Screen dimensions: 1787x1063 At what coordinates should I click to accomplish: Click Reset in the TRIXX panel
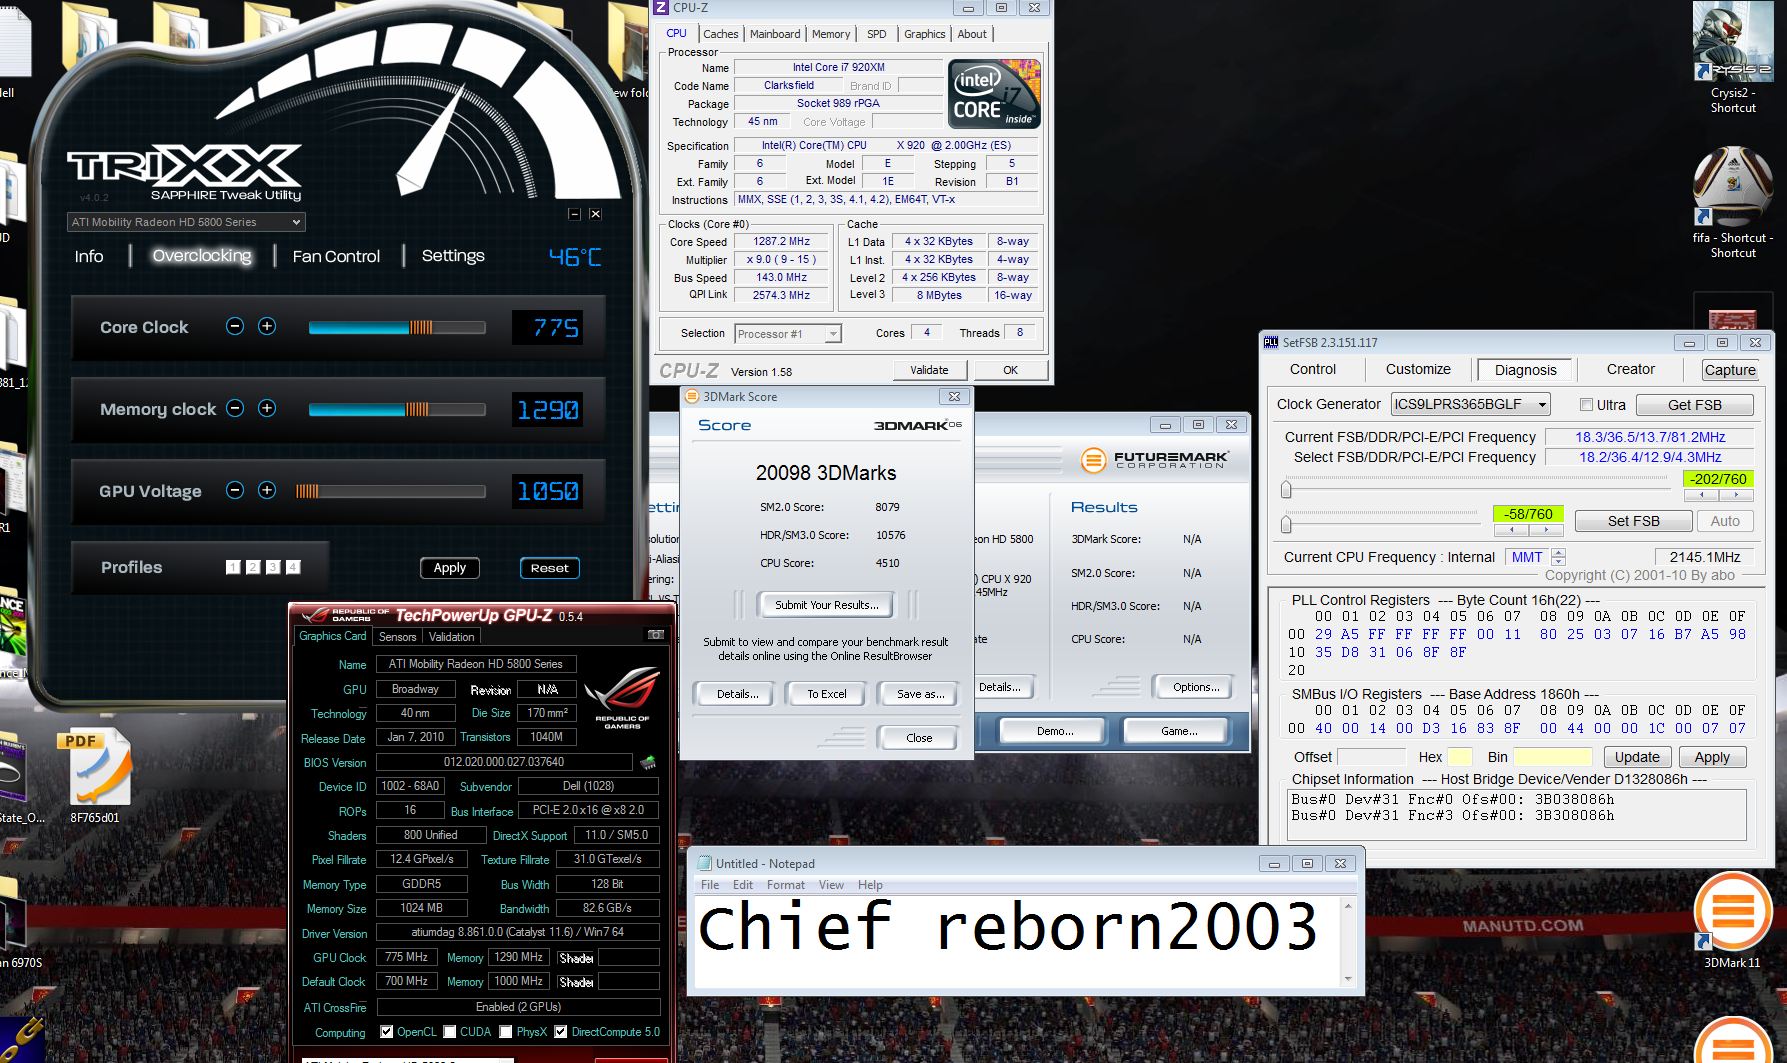[549, 568]
